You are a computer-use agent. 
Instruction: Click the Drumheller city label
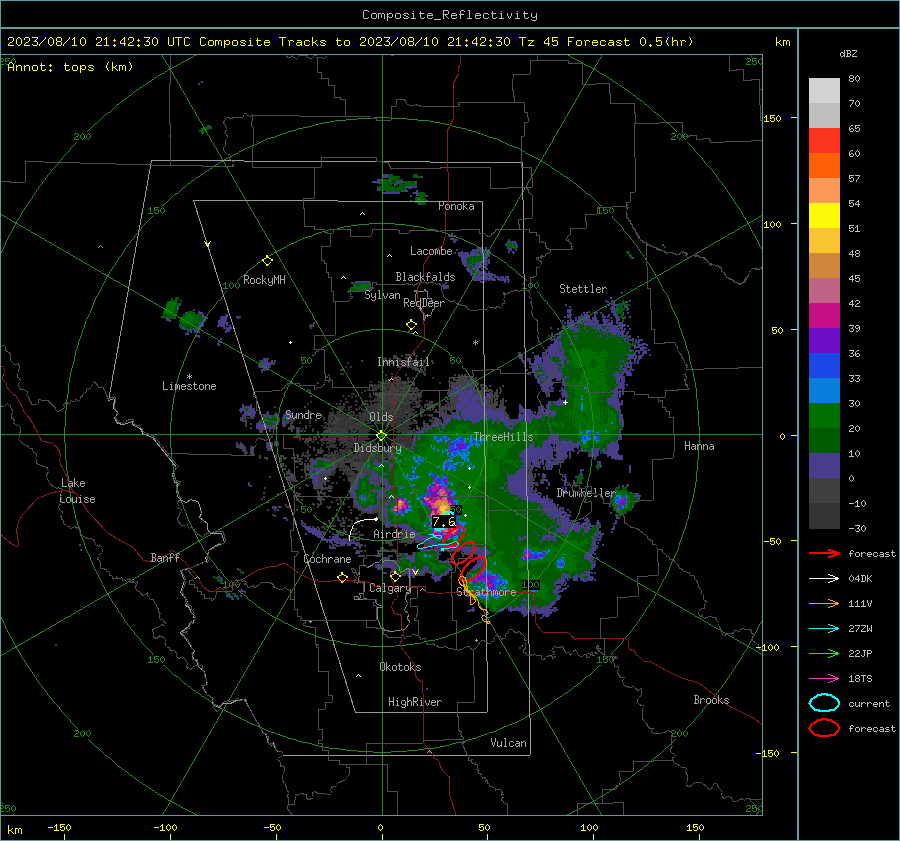(585, 493)
